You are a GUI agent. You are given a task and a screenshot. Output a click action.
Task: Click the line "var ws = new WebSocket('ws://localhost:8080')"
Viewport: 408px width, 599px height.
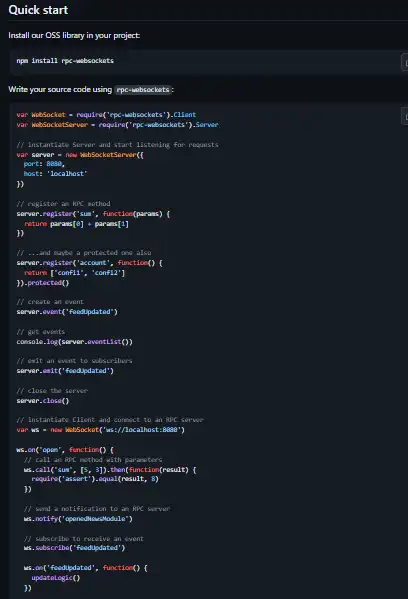100,430
